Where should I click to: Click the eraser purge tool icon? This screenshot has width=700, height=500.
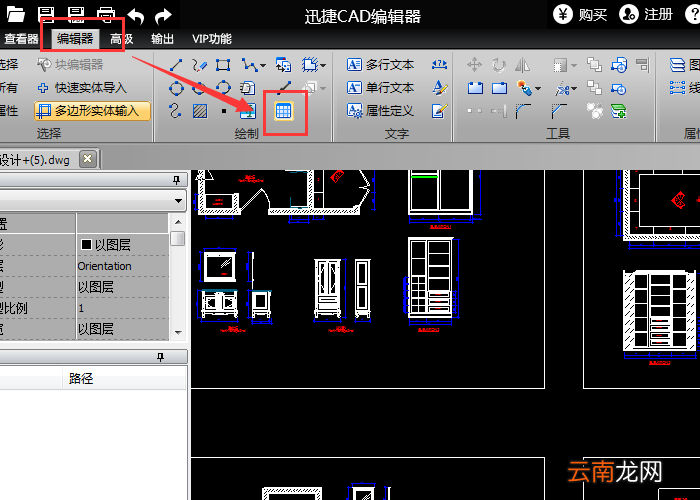(x=525, y=88)
